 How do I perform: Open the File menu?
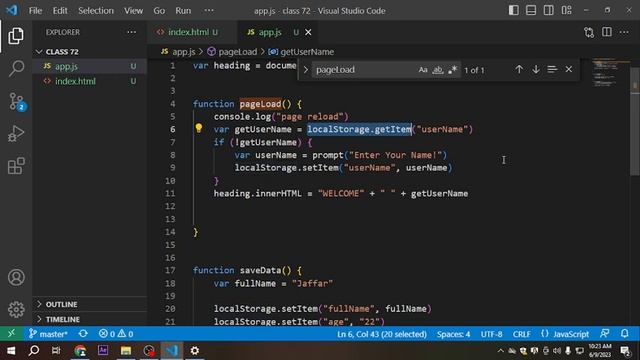coord(36,11)
